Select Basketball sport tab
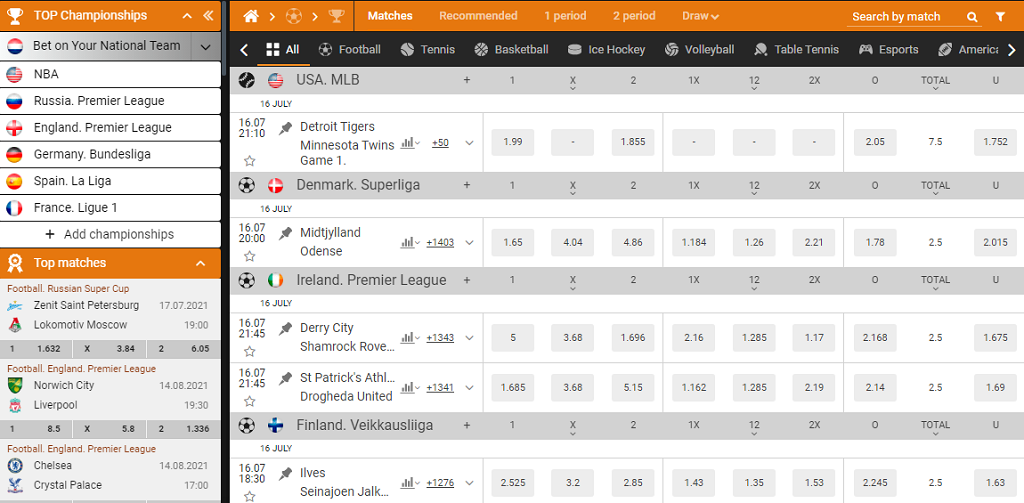1024x503 pixels. coord(511,50)
